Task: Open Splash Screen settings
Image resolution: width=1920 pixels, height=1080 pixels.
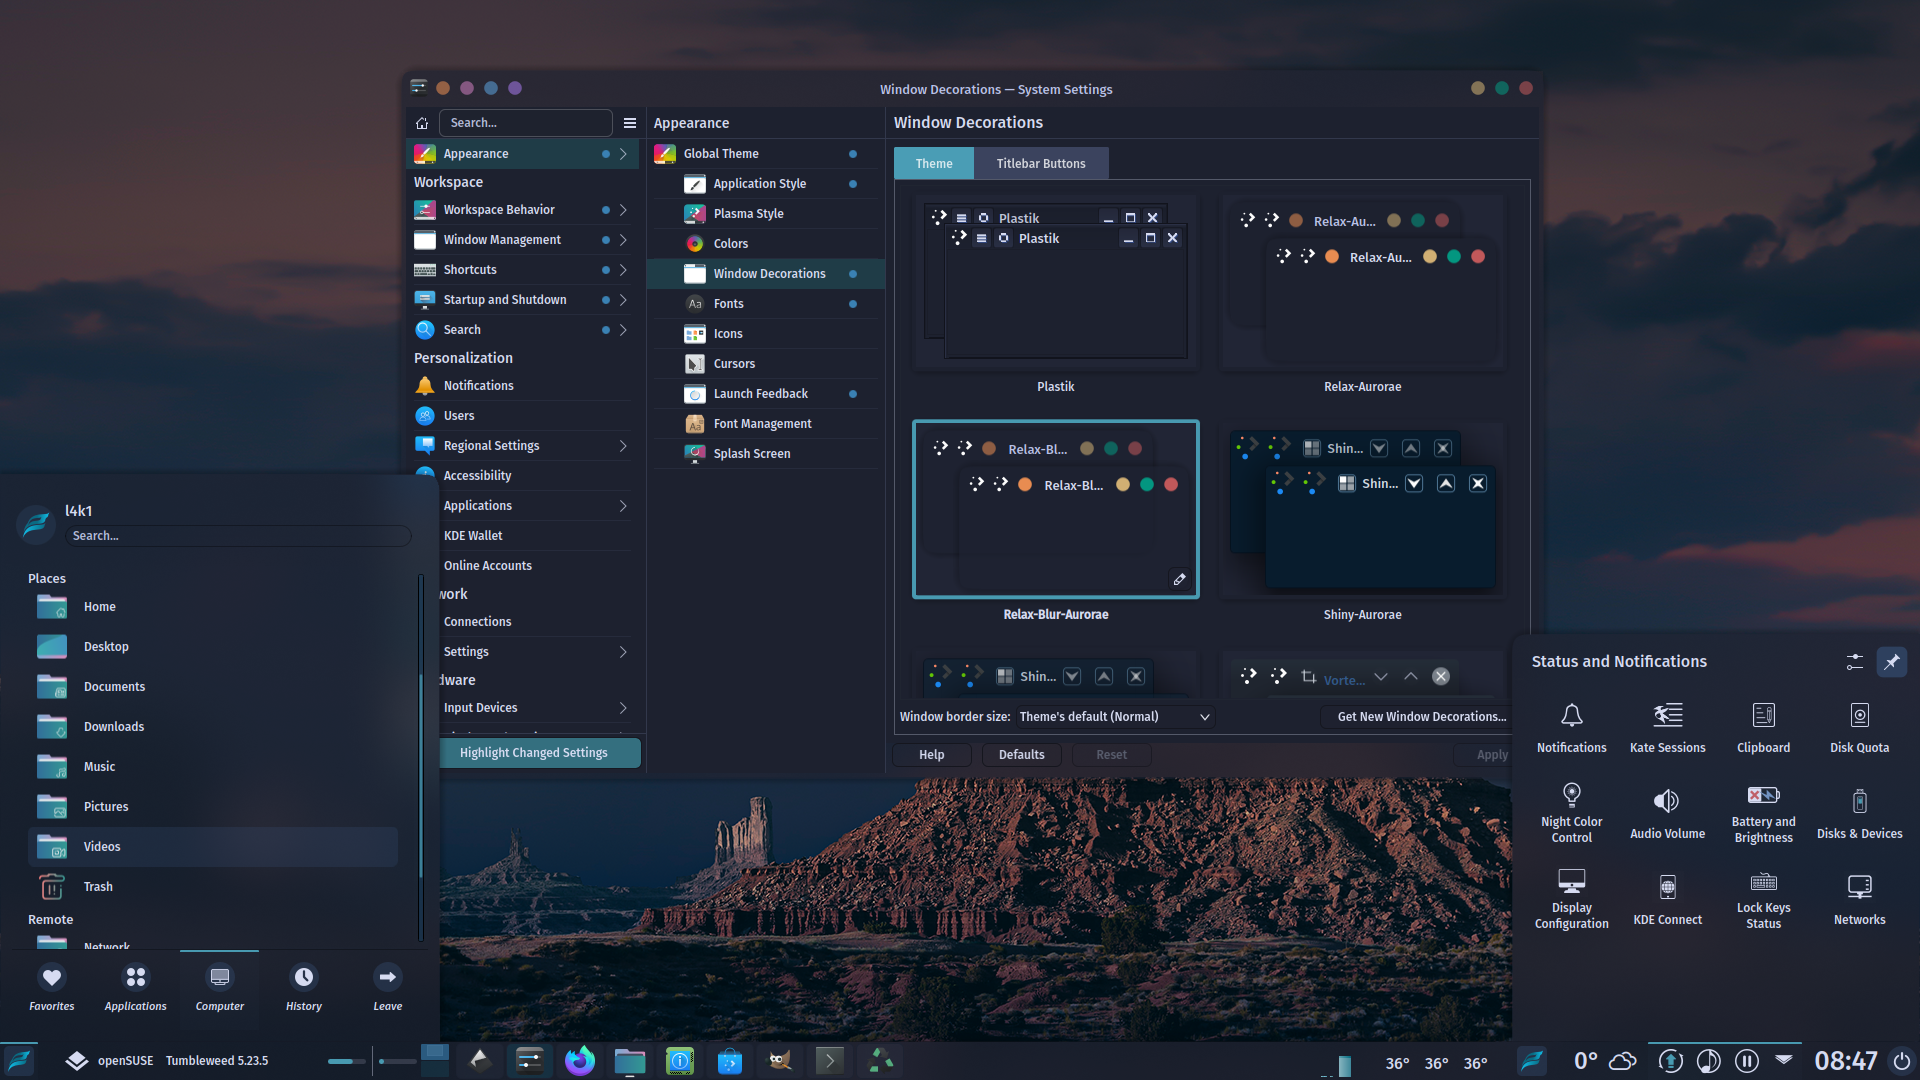Action: point(765,454)
